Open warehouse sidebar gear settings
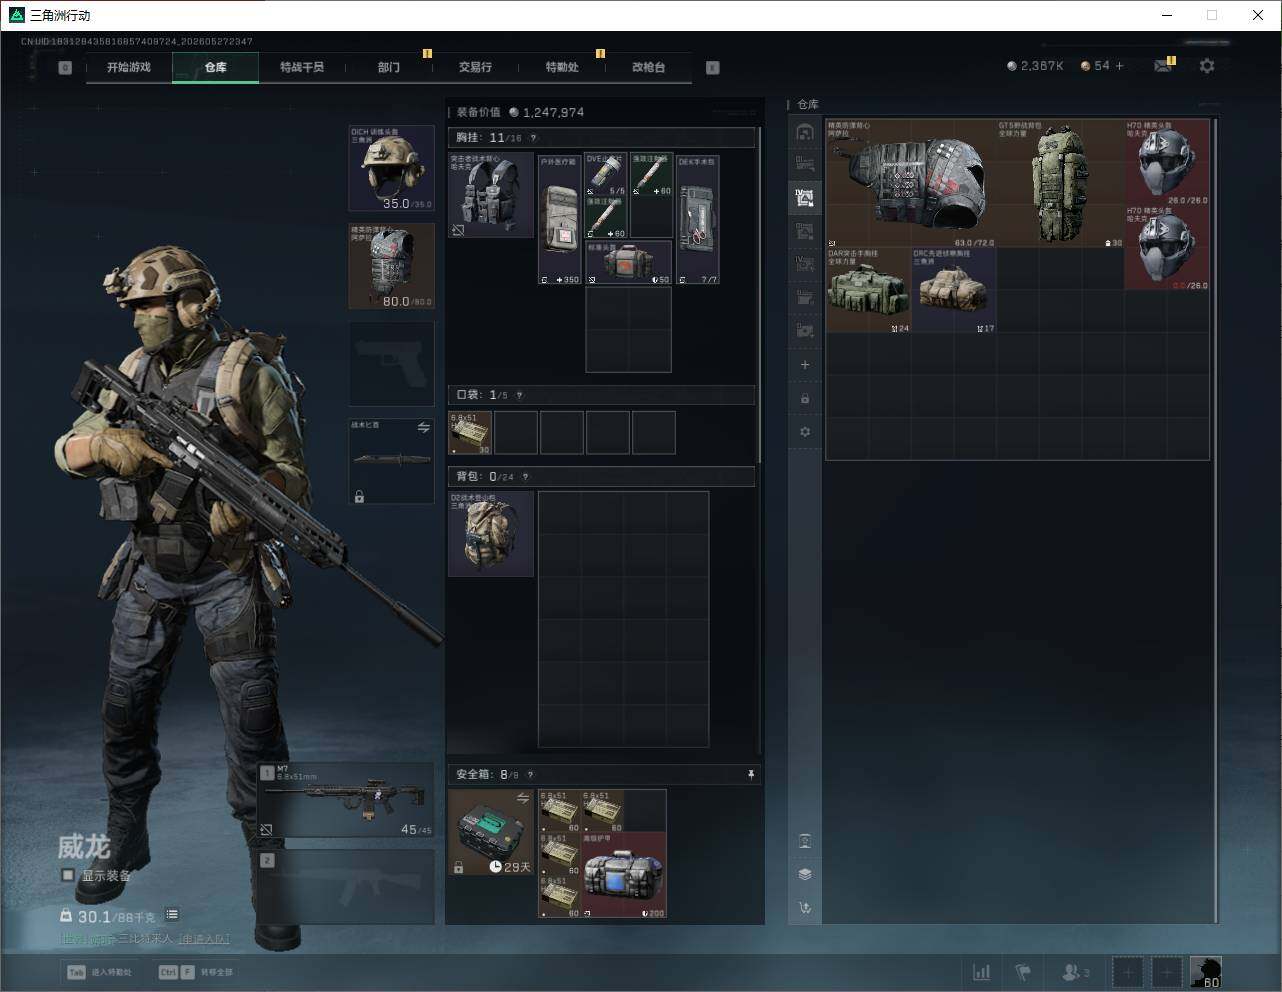 point(805,432)
